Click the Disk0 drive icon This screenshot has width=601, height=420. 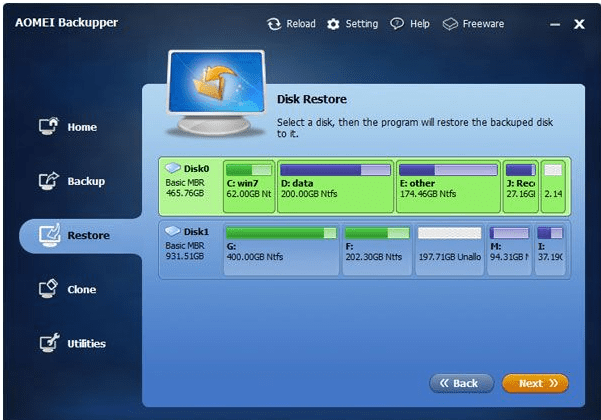click(x=173, y=167)
